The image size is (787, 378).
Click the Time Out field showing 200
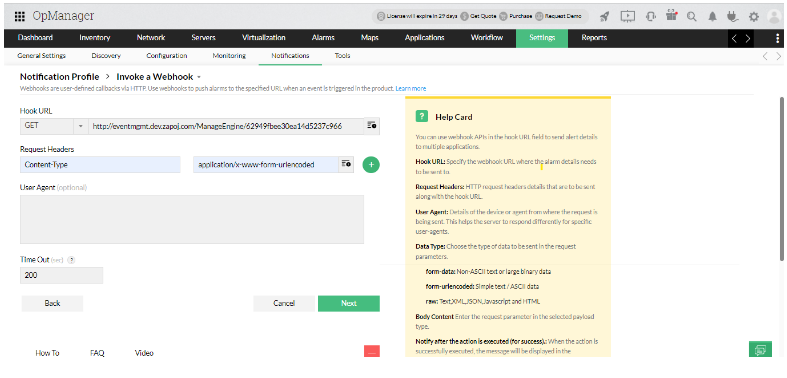pyautogui.click(x=61, y=275)
